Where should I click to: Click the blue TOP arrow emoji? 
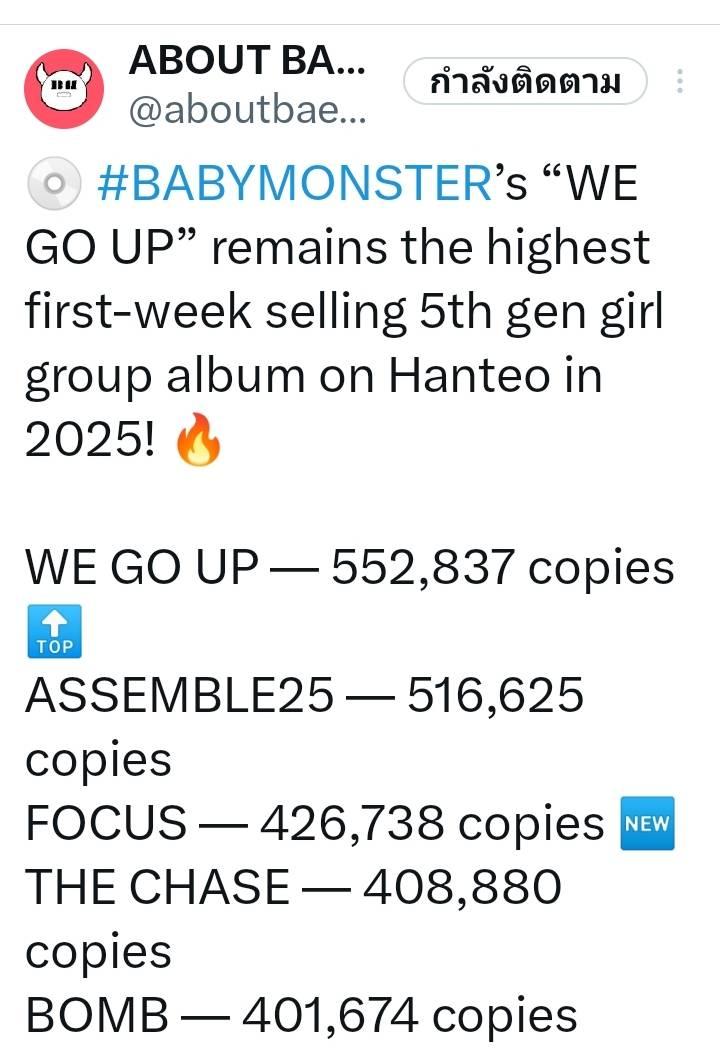click(53, 631)
